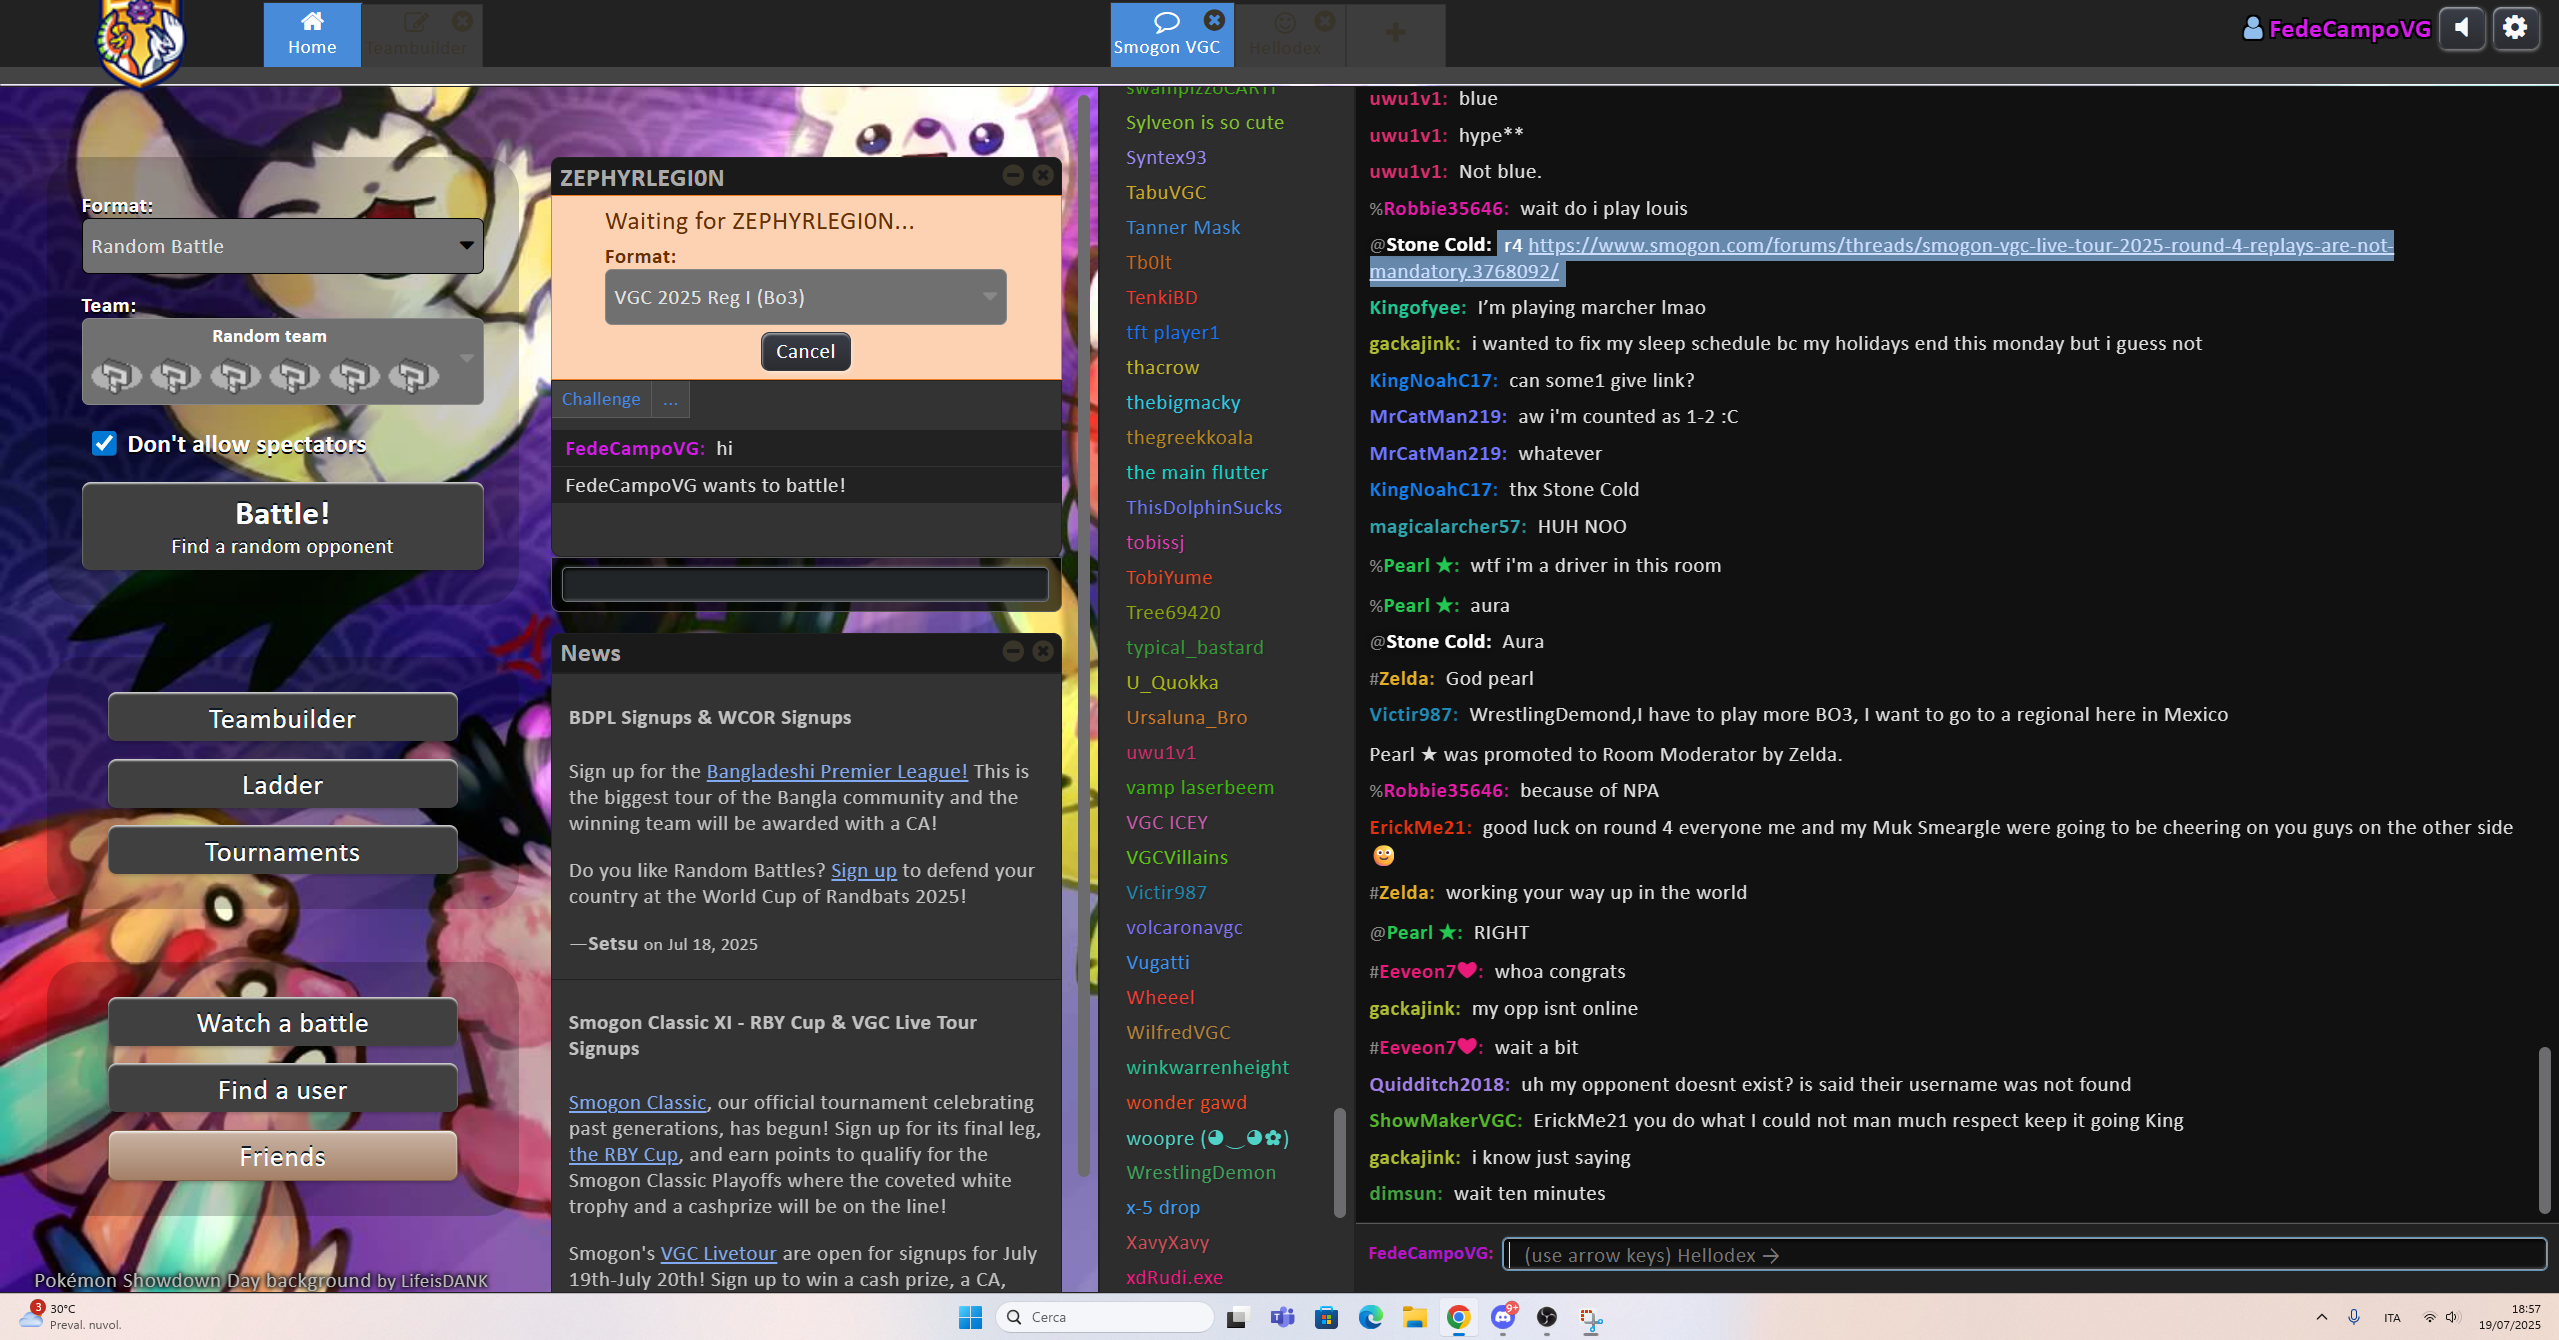Image resolution: width=2559 pixels, height=1340 pixels.
Task: Click the Pokémon Showdown logo
Action: pos(140,42)
